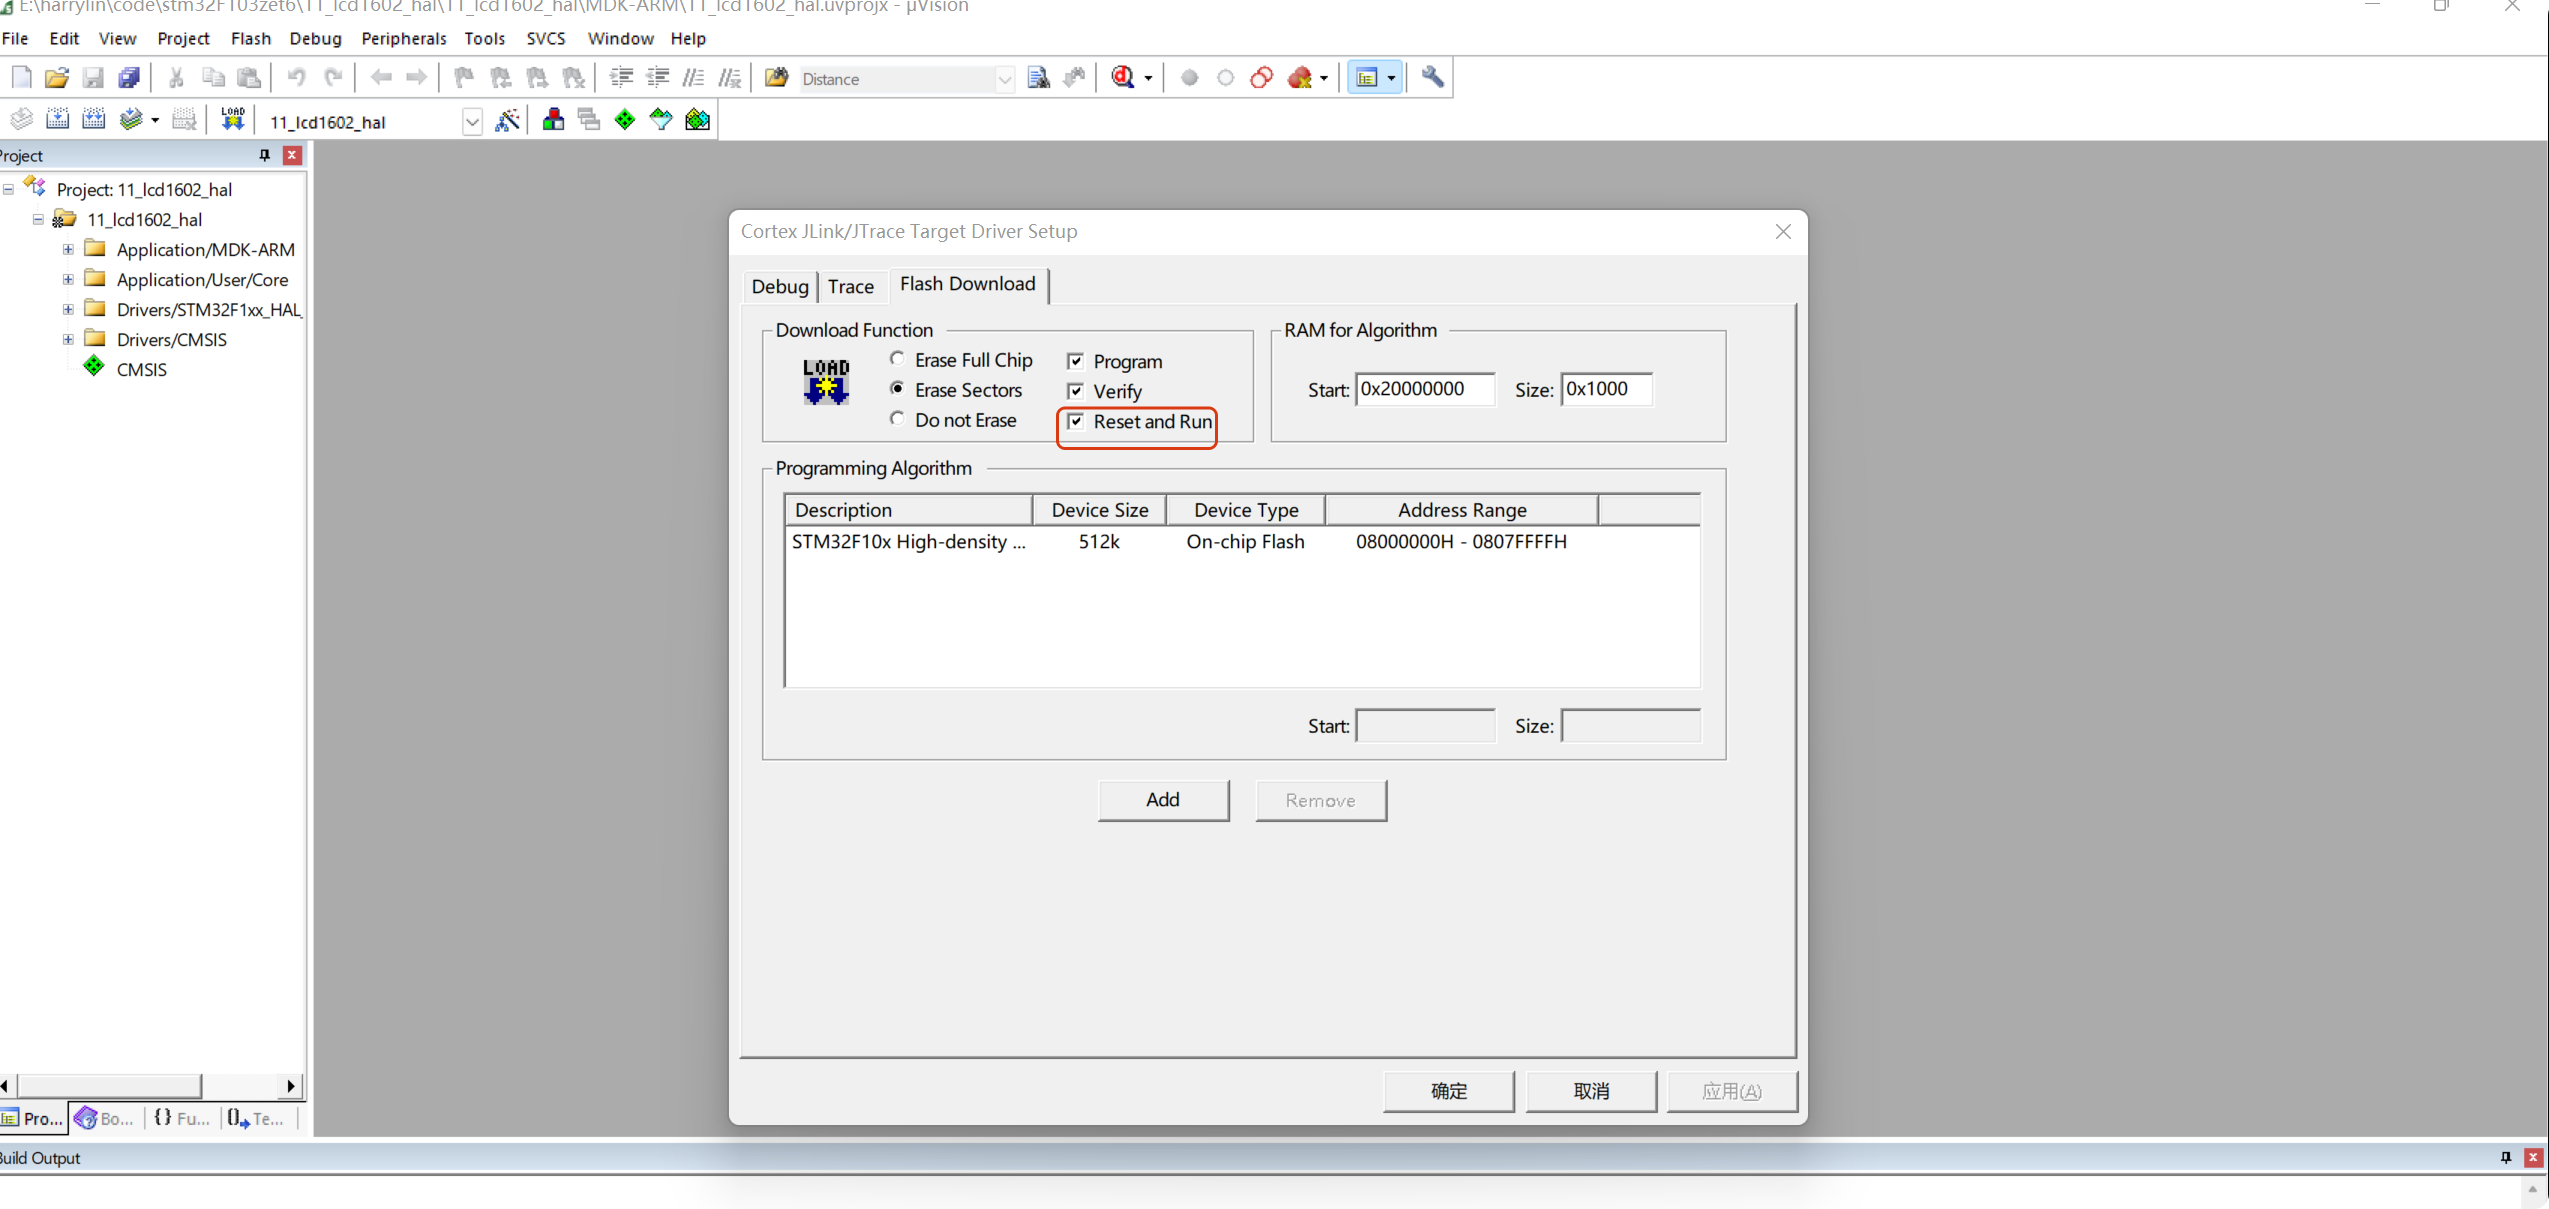This screenshot has height=1209, width=2549.
Task: Click the Open file folder icon
Action: (x=57, y=78)
